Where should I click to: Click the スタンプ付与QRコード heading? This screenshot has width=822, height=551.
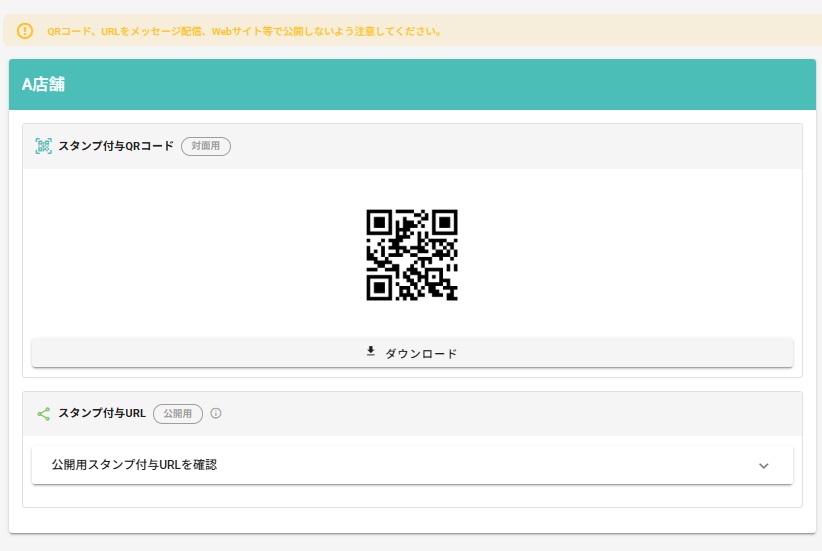[x=116, y=146]
